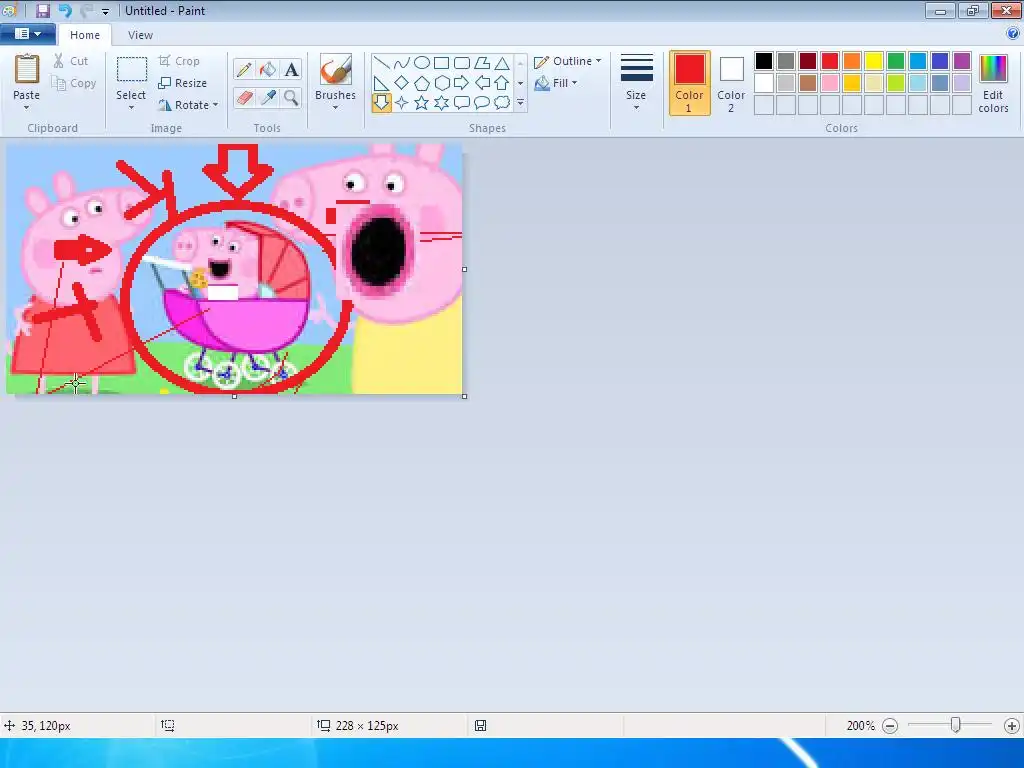Zoom out with the minus button
The image size is (1024, 768).
(890, 726)
